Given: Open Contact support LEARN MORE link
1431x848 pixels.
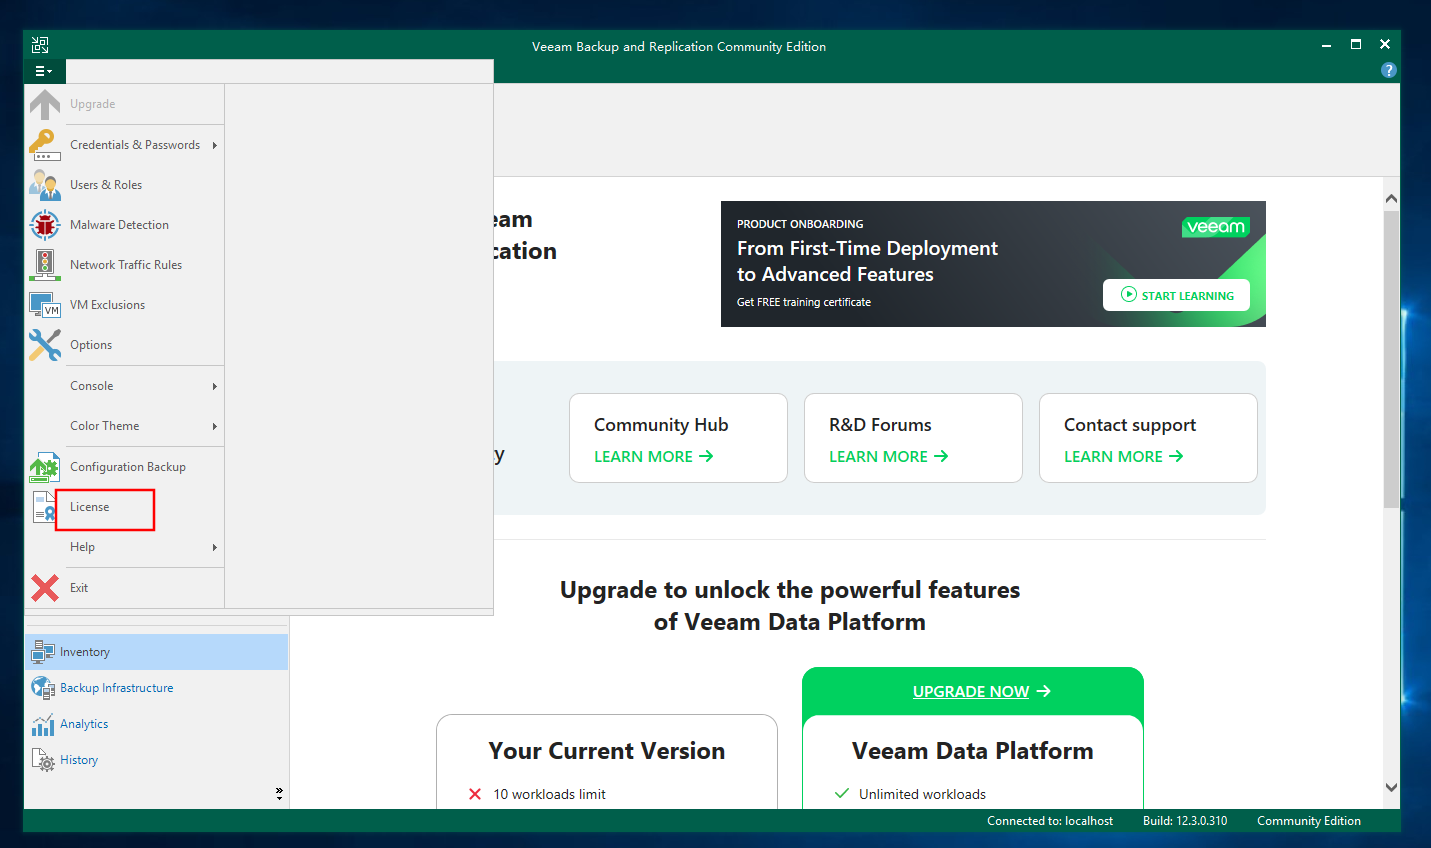Looking at the screenshot, I should [x=1123, y=456].
